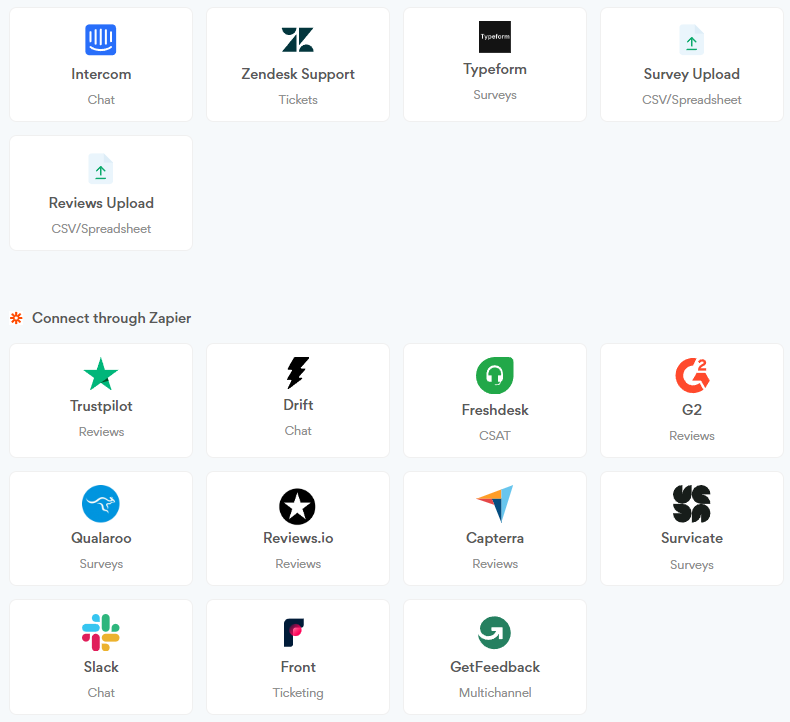Click the Intercom logo icon
790x722 pixels.
[x=101, y=39]
